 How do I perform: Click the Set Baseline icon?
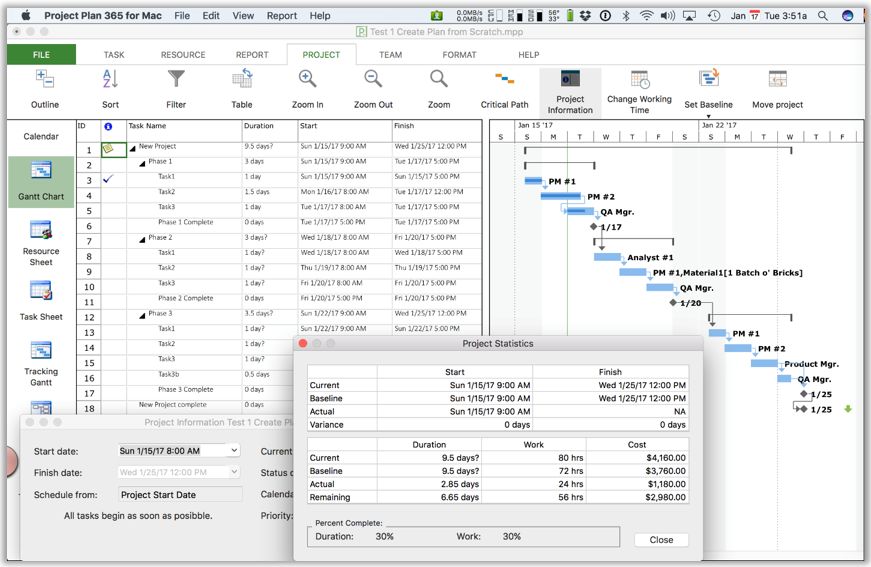pos(708,78)
